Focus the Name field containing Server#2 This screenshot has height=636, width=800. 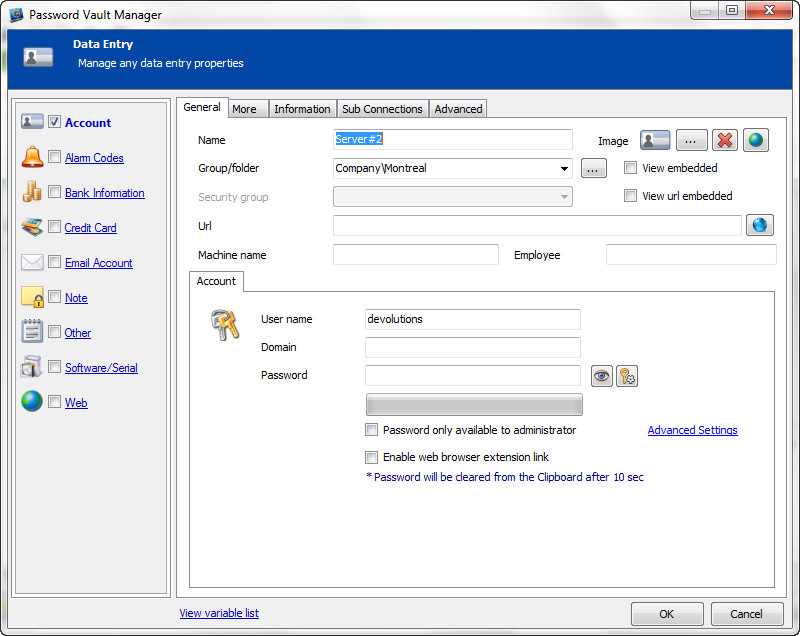tap(453, 139)
